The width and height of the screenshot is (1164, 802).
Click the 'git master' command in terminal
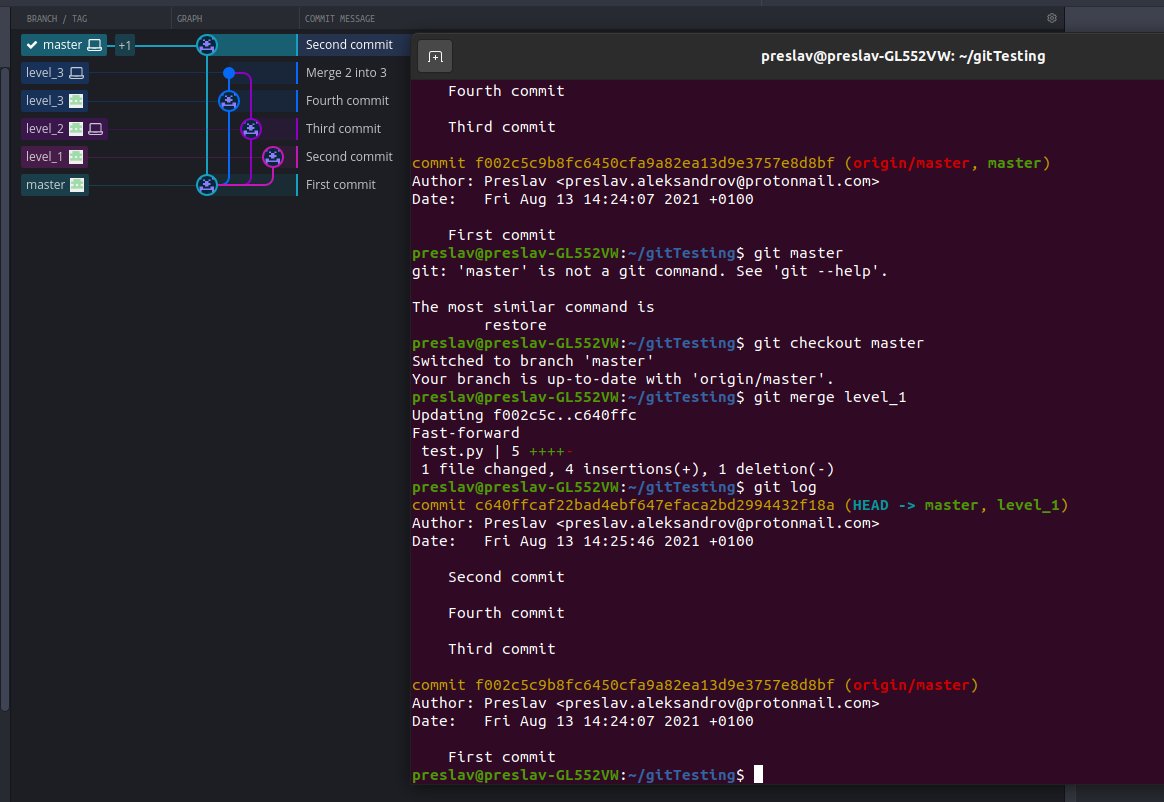(x=798, y=253)
